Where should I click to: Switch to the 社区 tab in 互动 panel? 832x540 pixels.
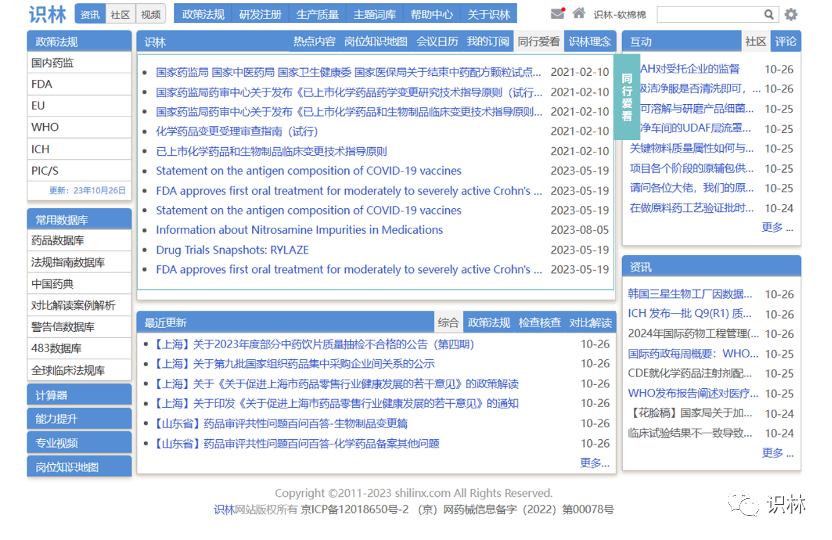click(x=756, y=41)
